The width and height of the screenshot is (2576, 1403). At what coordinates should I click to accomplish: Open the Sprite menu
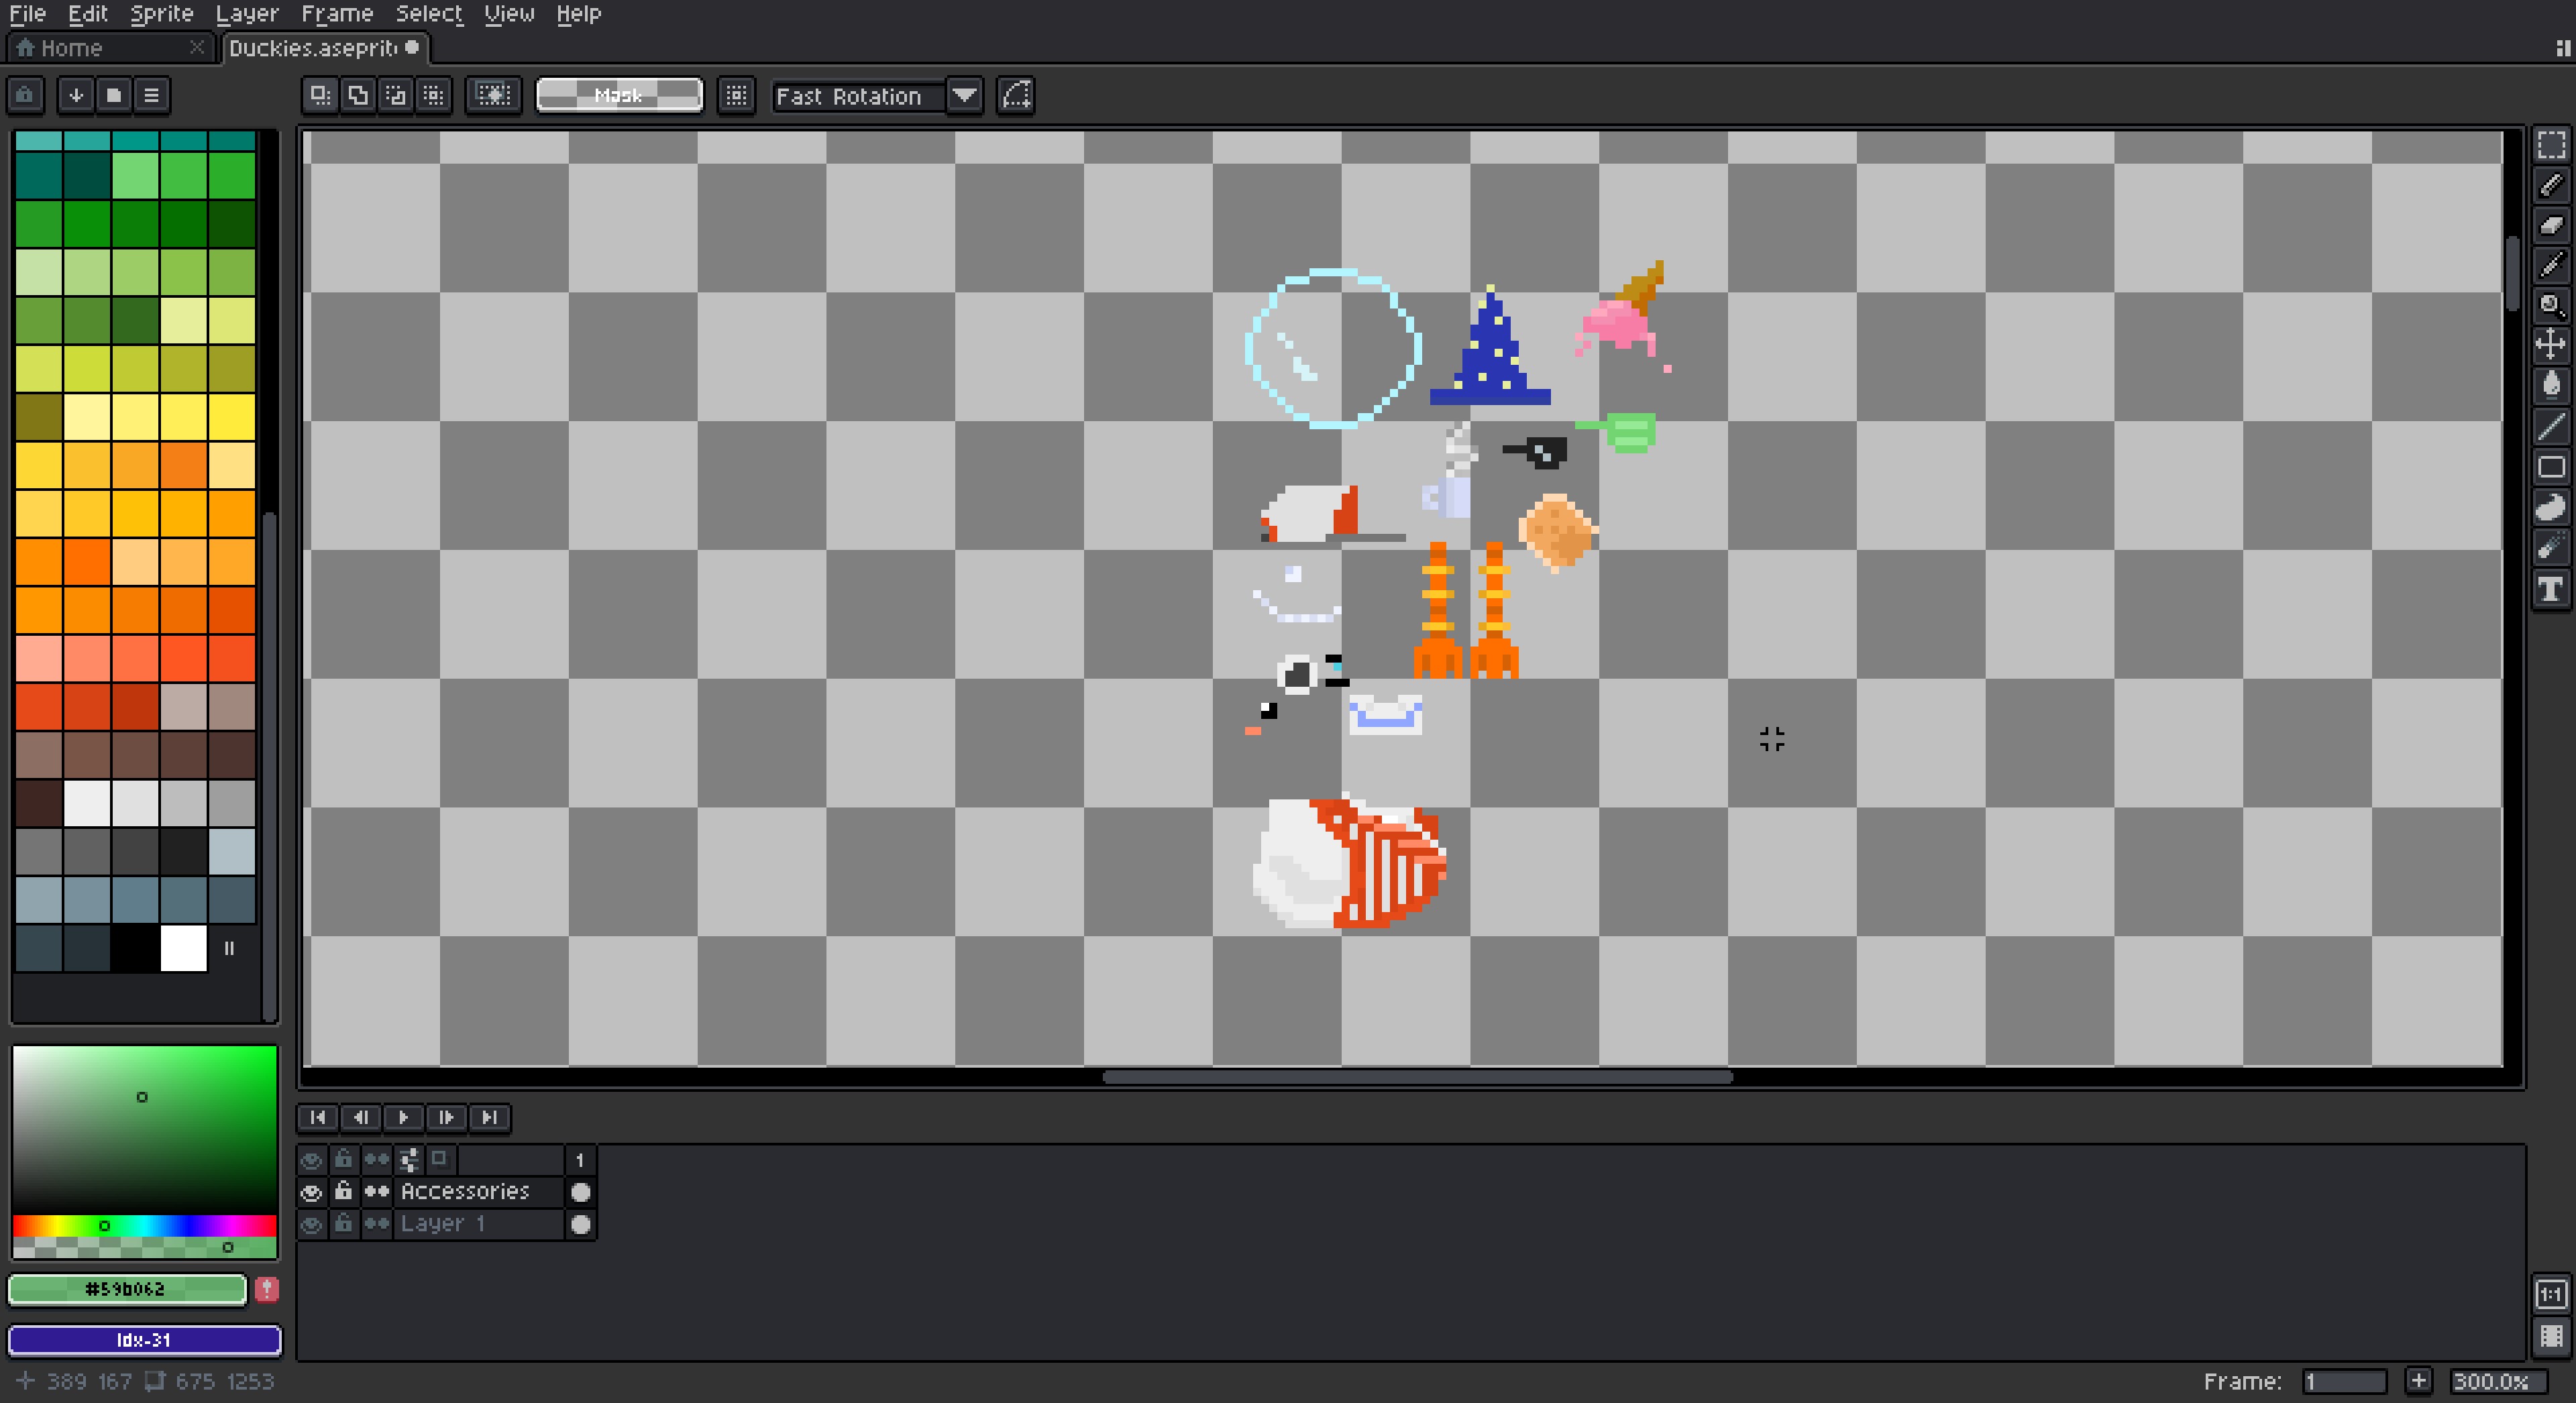pos(161,14)
